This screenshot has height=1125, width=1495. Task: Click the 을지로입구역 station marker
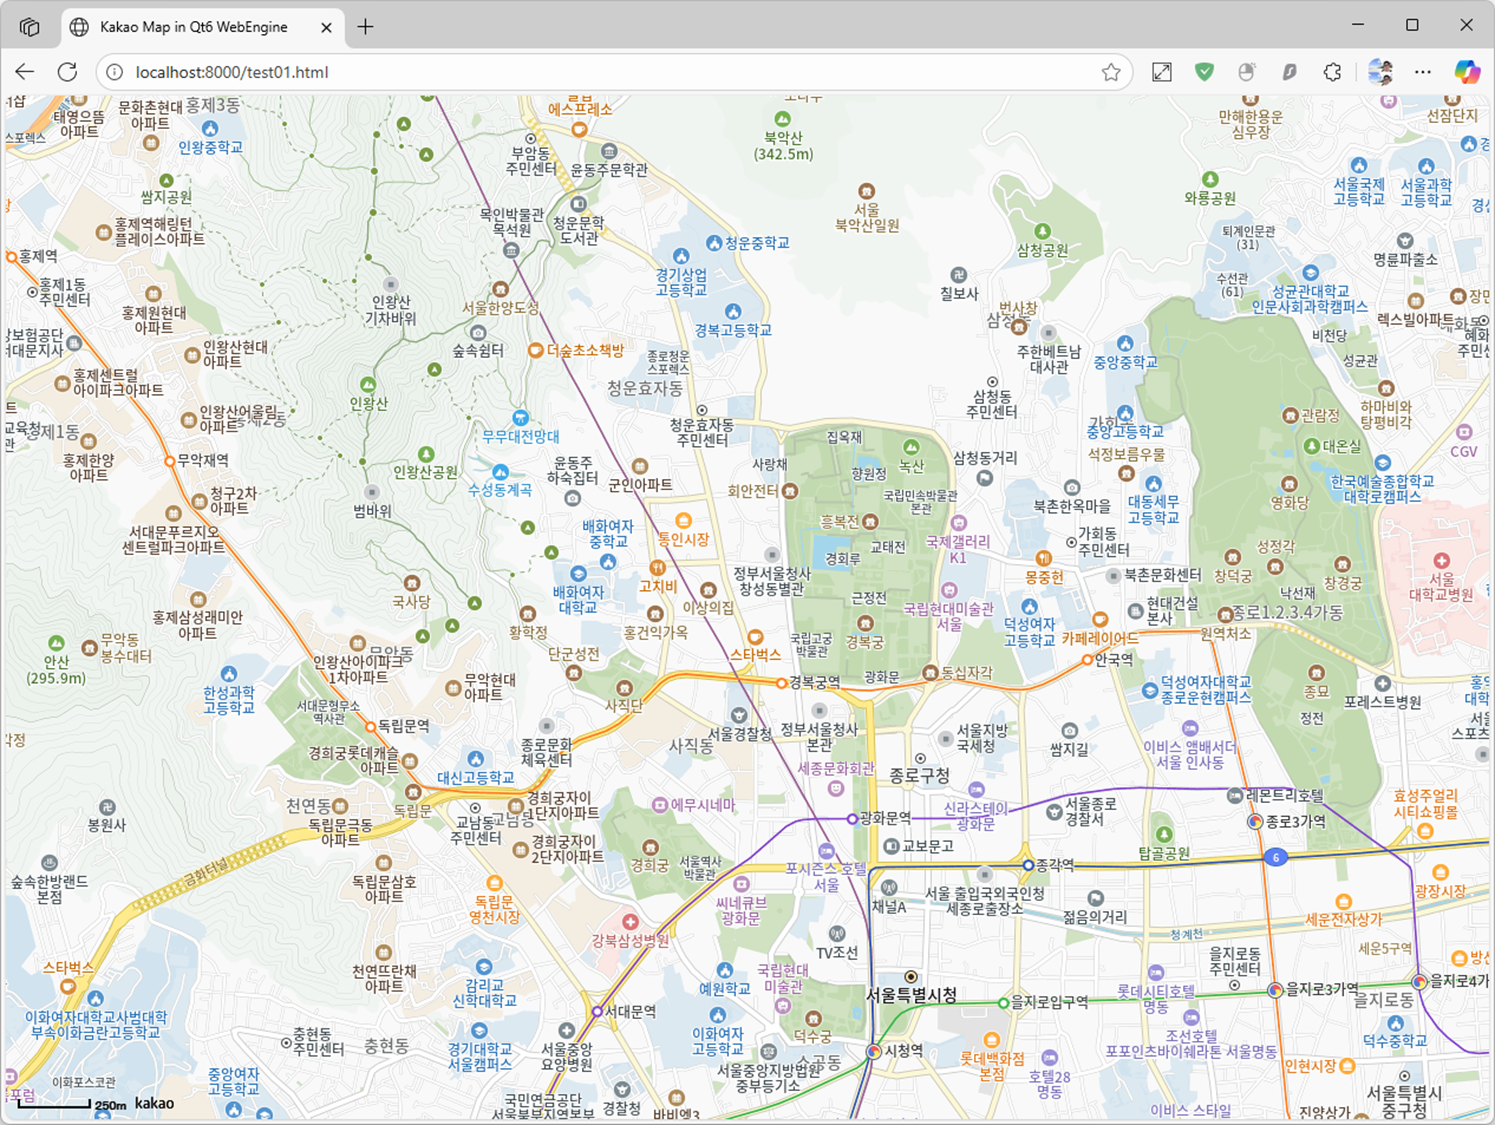coord(1003,1002)
